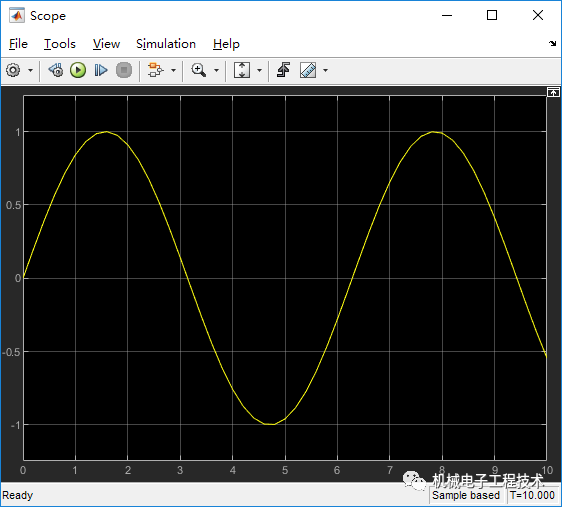Click the 'Sample based' status text
The width and height of the screenshot is (562, 507).
[x=466, y=495]
